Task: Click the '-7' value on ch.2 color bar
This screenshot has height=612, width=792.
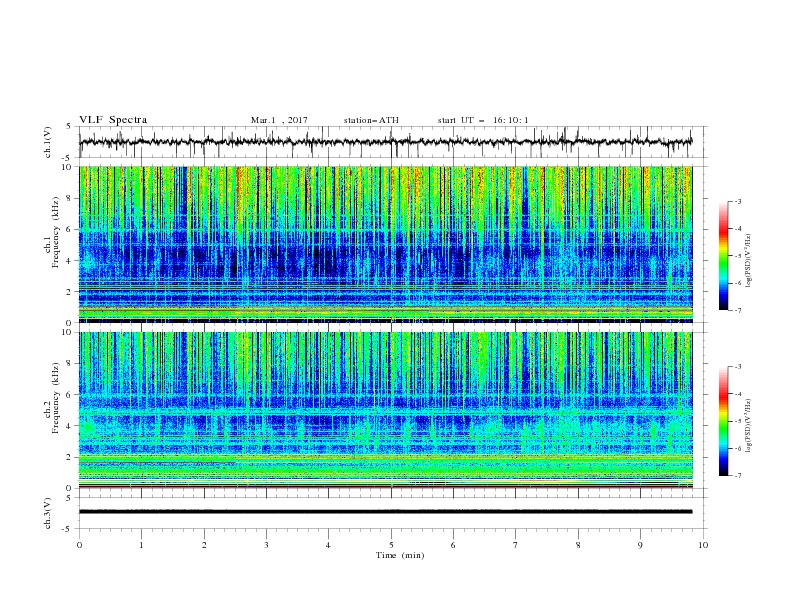Action: pyautogui.click(x=738, y=476)
